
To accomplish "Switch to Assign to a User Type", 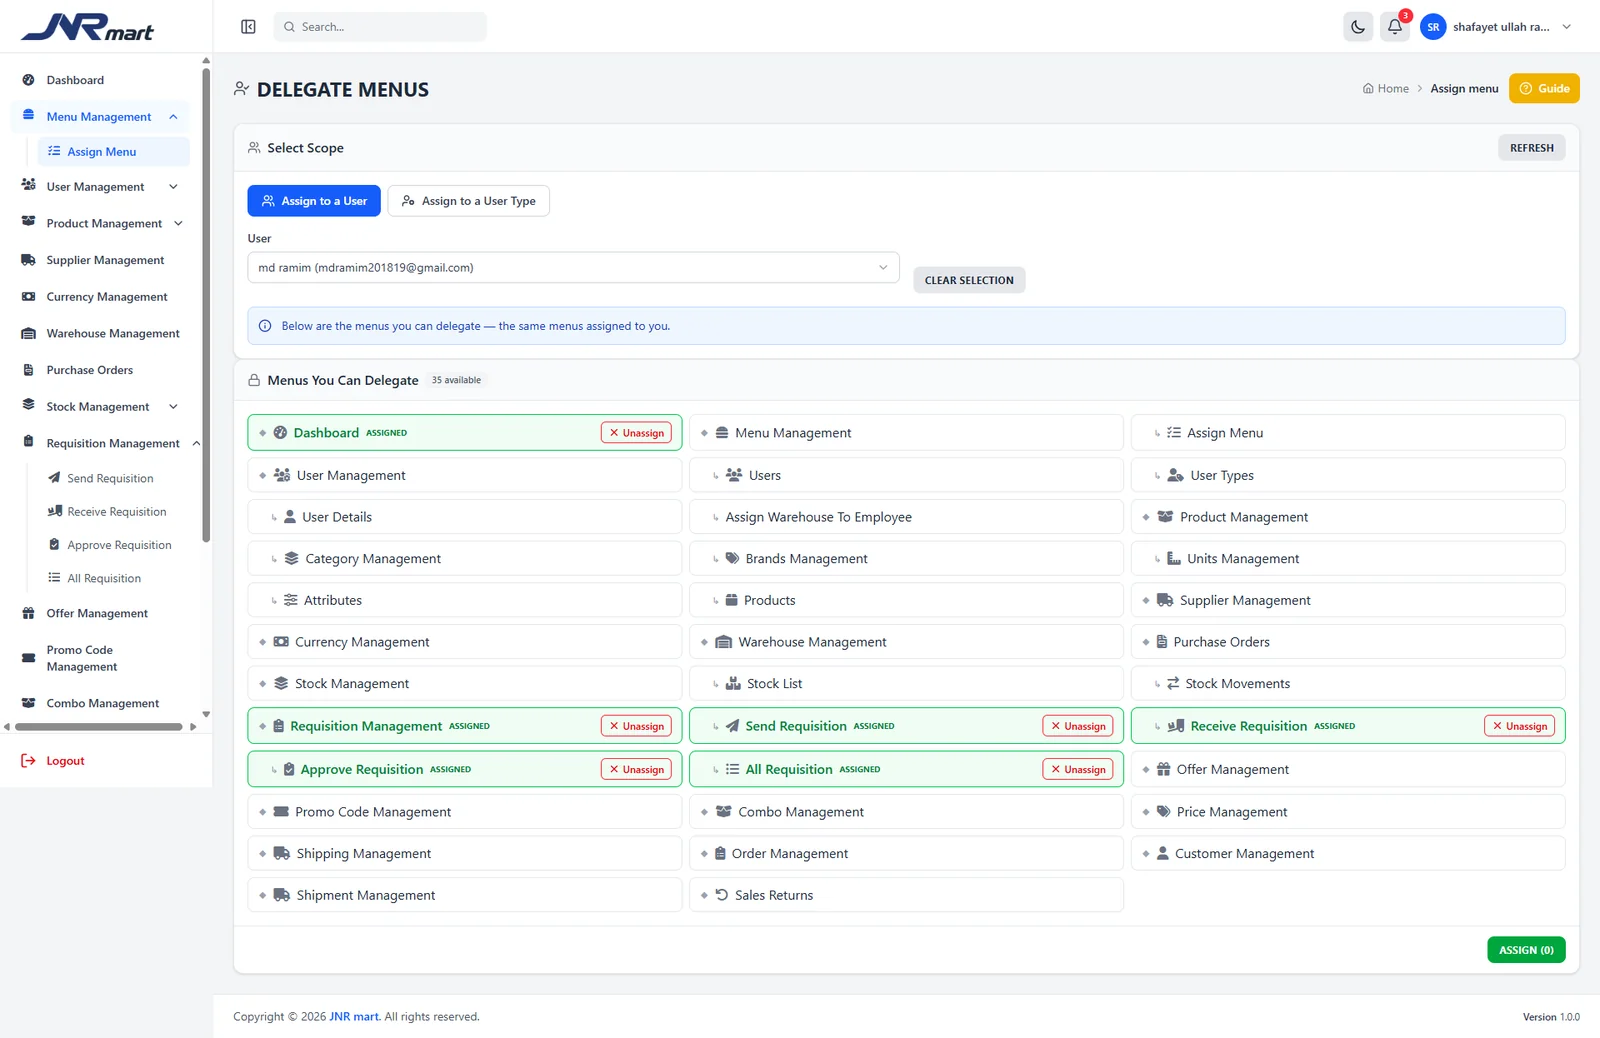I will [468, 201].
